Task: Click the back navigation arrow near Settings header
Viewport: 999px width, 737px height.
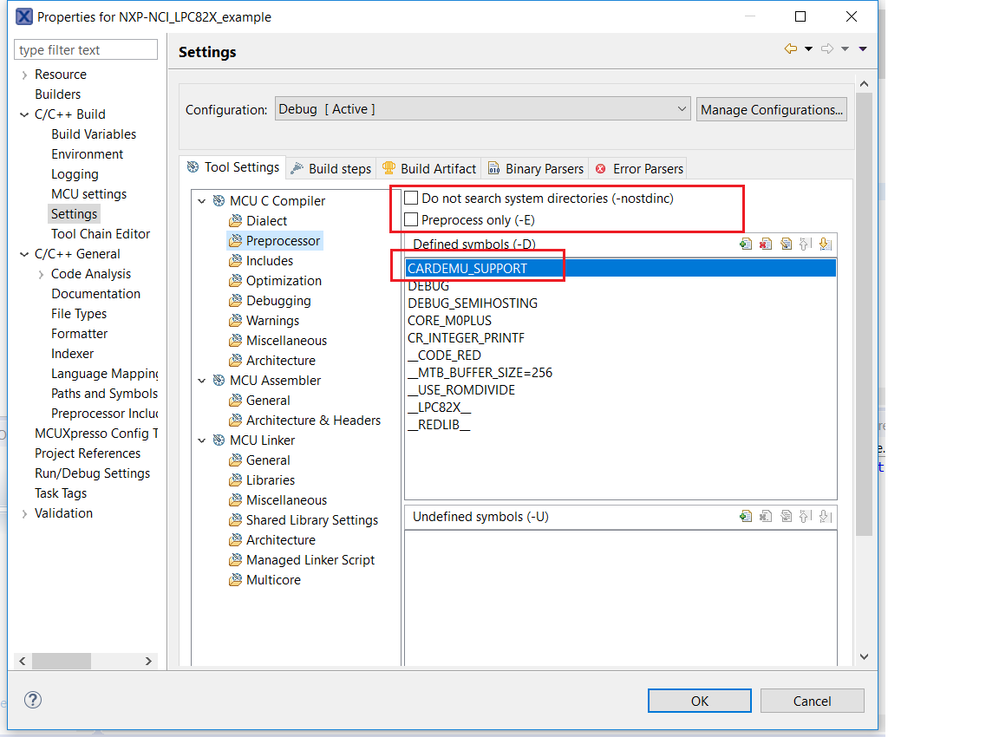Action: pyautogui.click(x=789, y=48)
